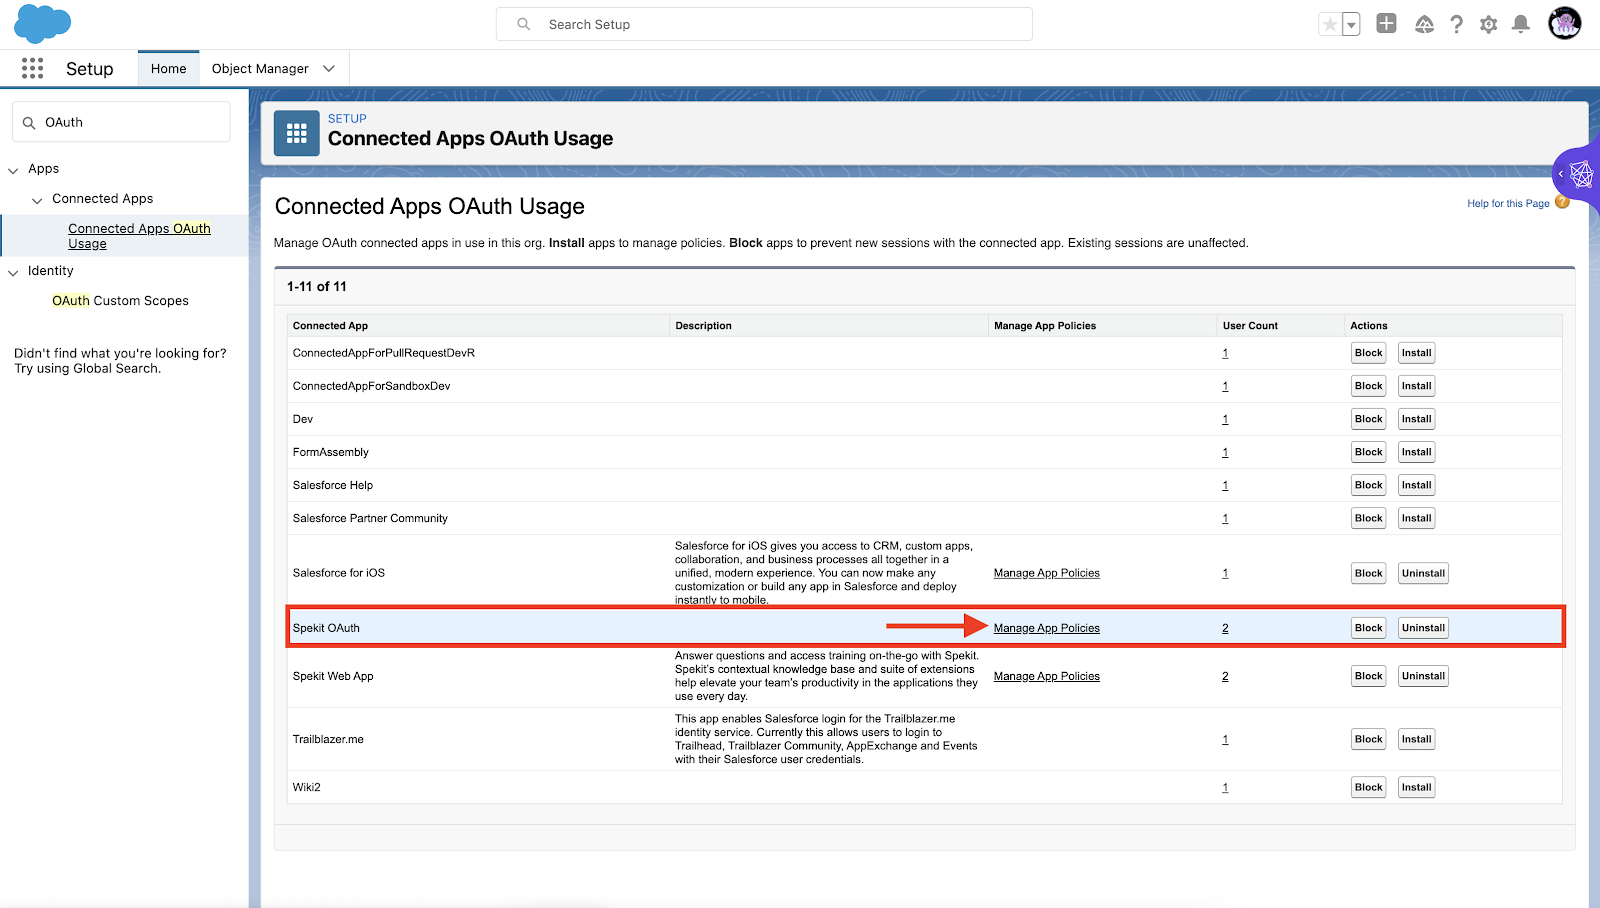
Task: Open OAuth Custom Scopes in the sidebar
Action: click(120, 301)
